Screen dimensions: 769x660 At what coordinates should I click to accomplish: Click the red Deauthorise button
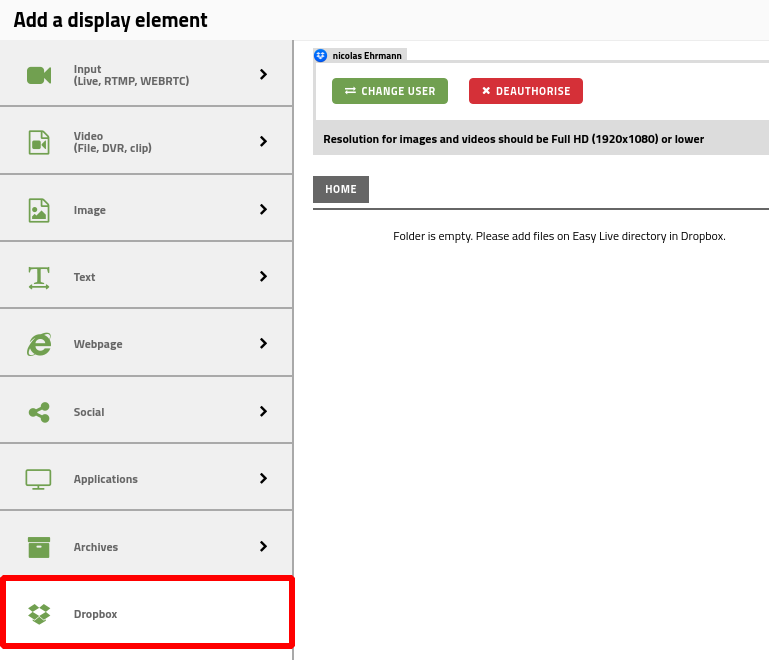(526, 91)
